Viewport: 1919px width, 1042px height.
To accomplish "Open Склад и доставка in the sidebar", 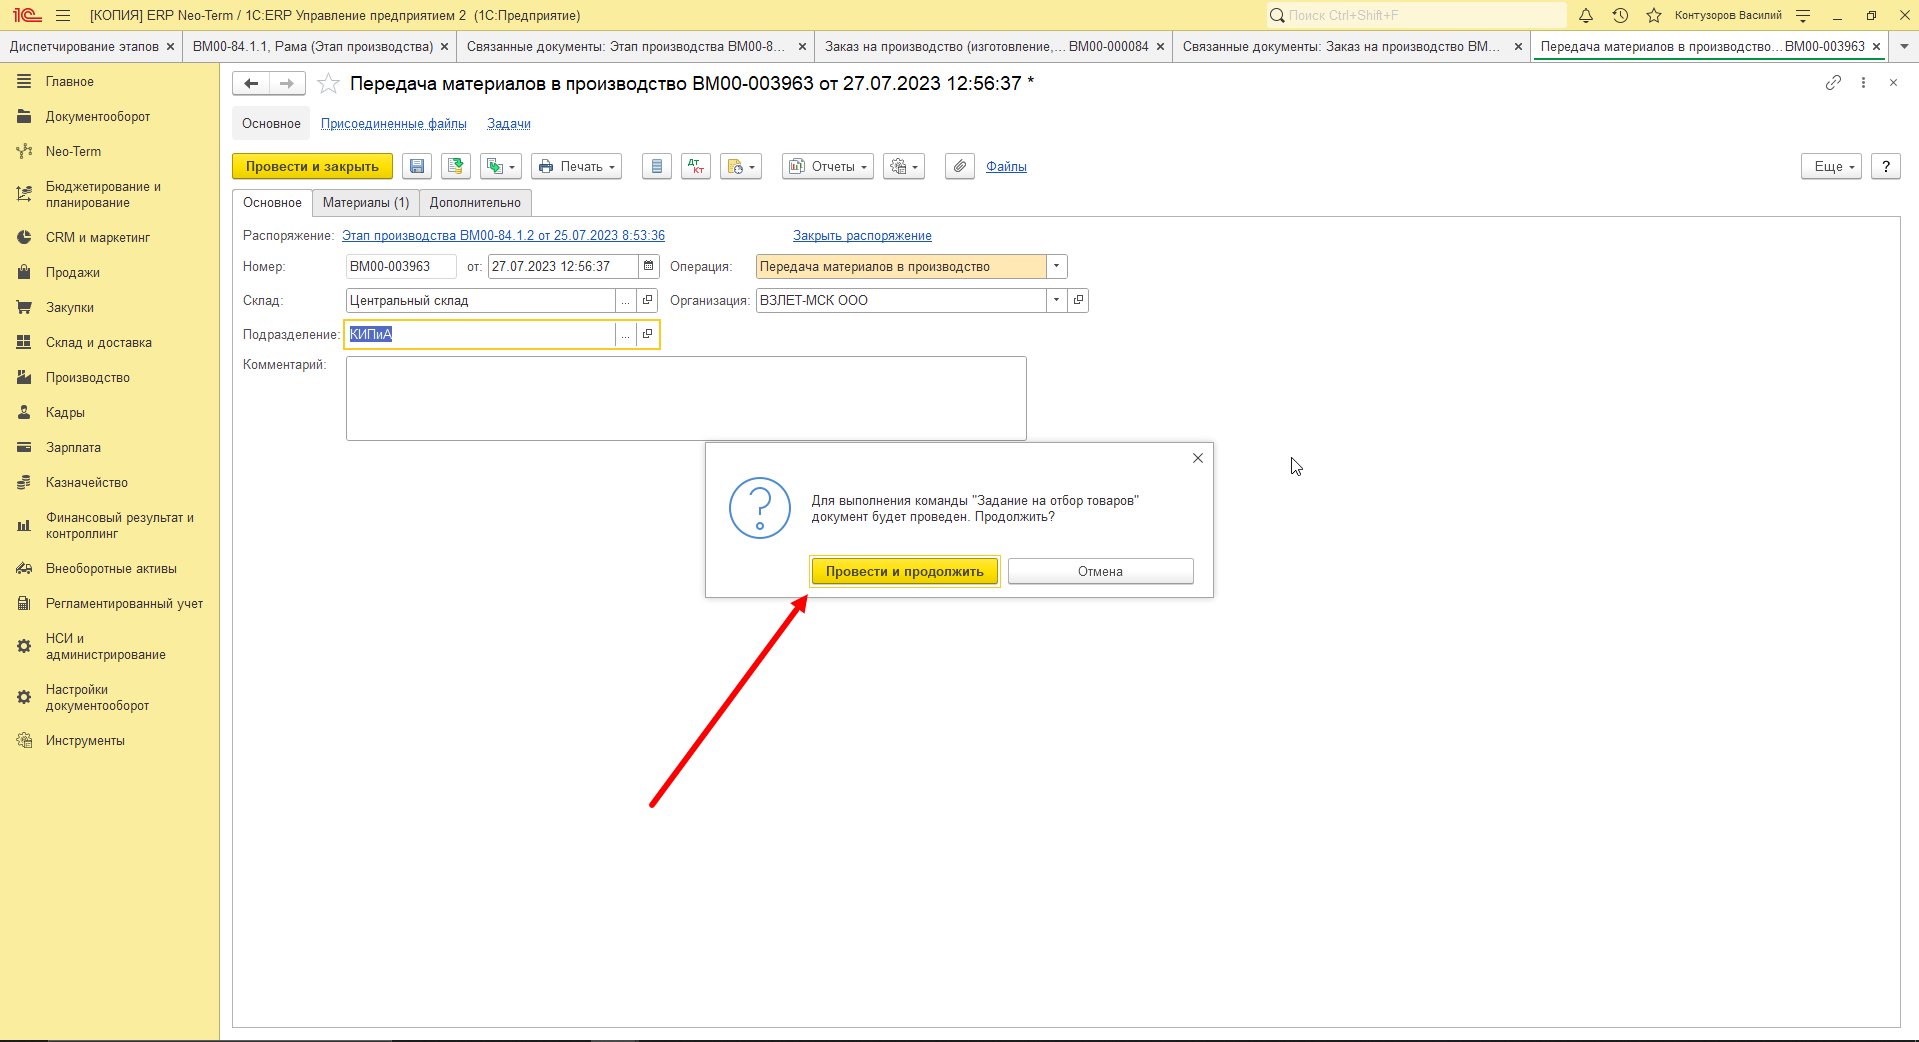I will point(98,343).
